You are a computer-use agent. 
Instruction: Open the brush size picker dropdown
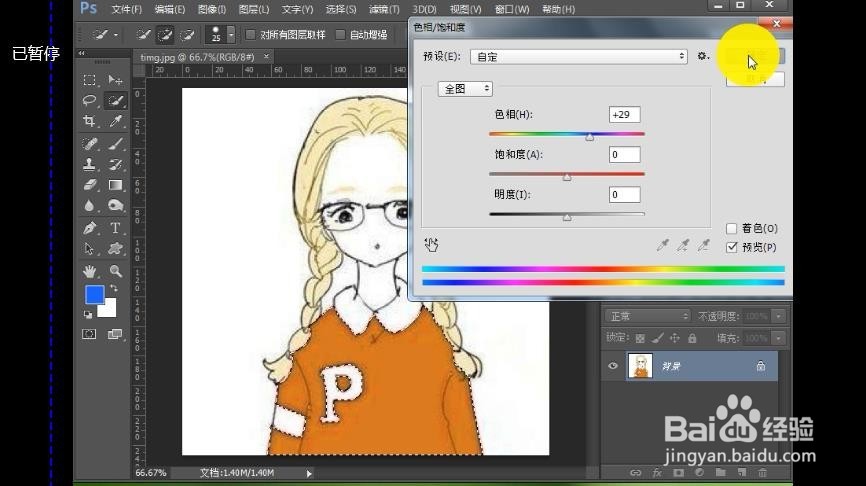[x=231, y=35]
